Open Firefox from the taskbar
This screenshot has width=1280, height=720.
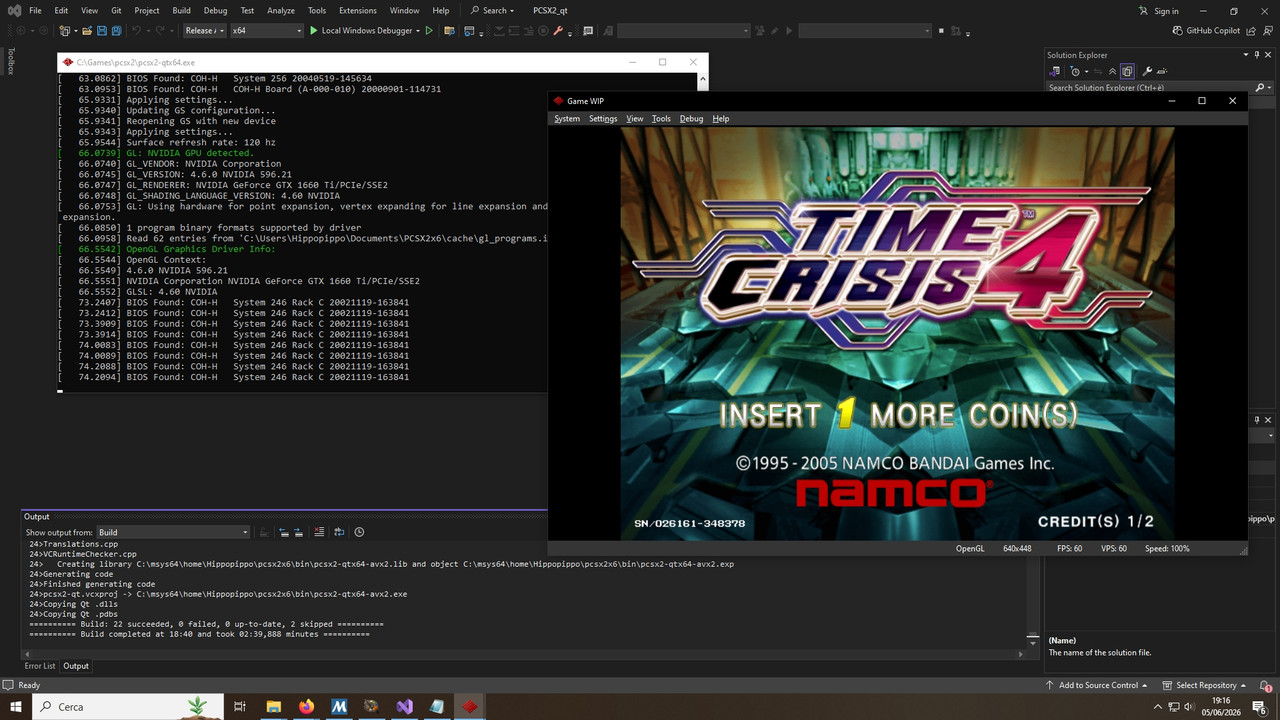[306, 706]
